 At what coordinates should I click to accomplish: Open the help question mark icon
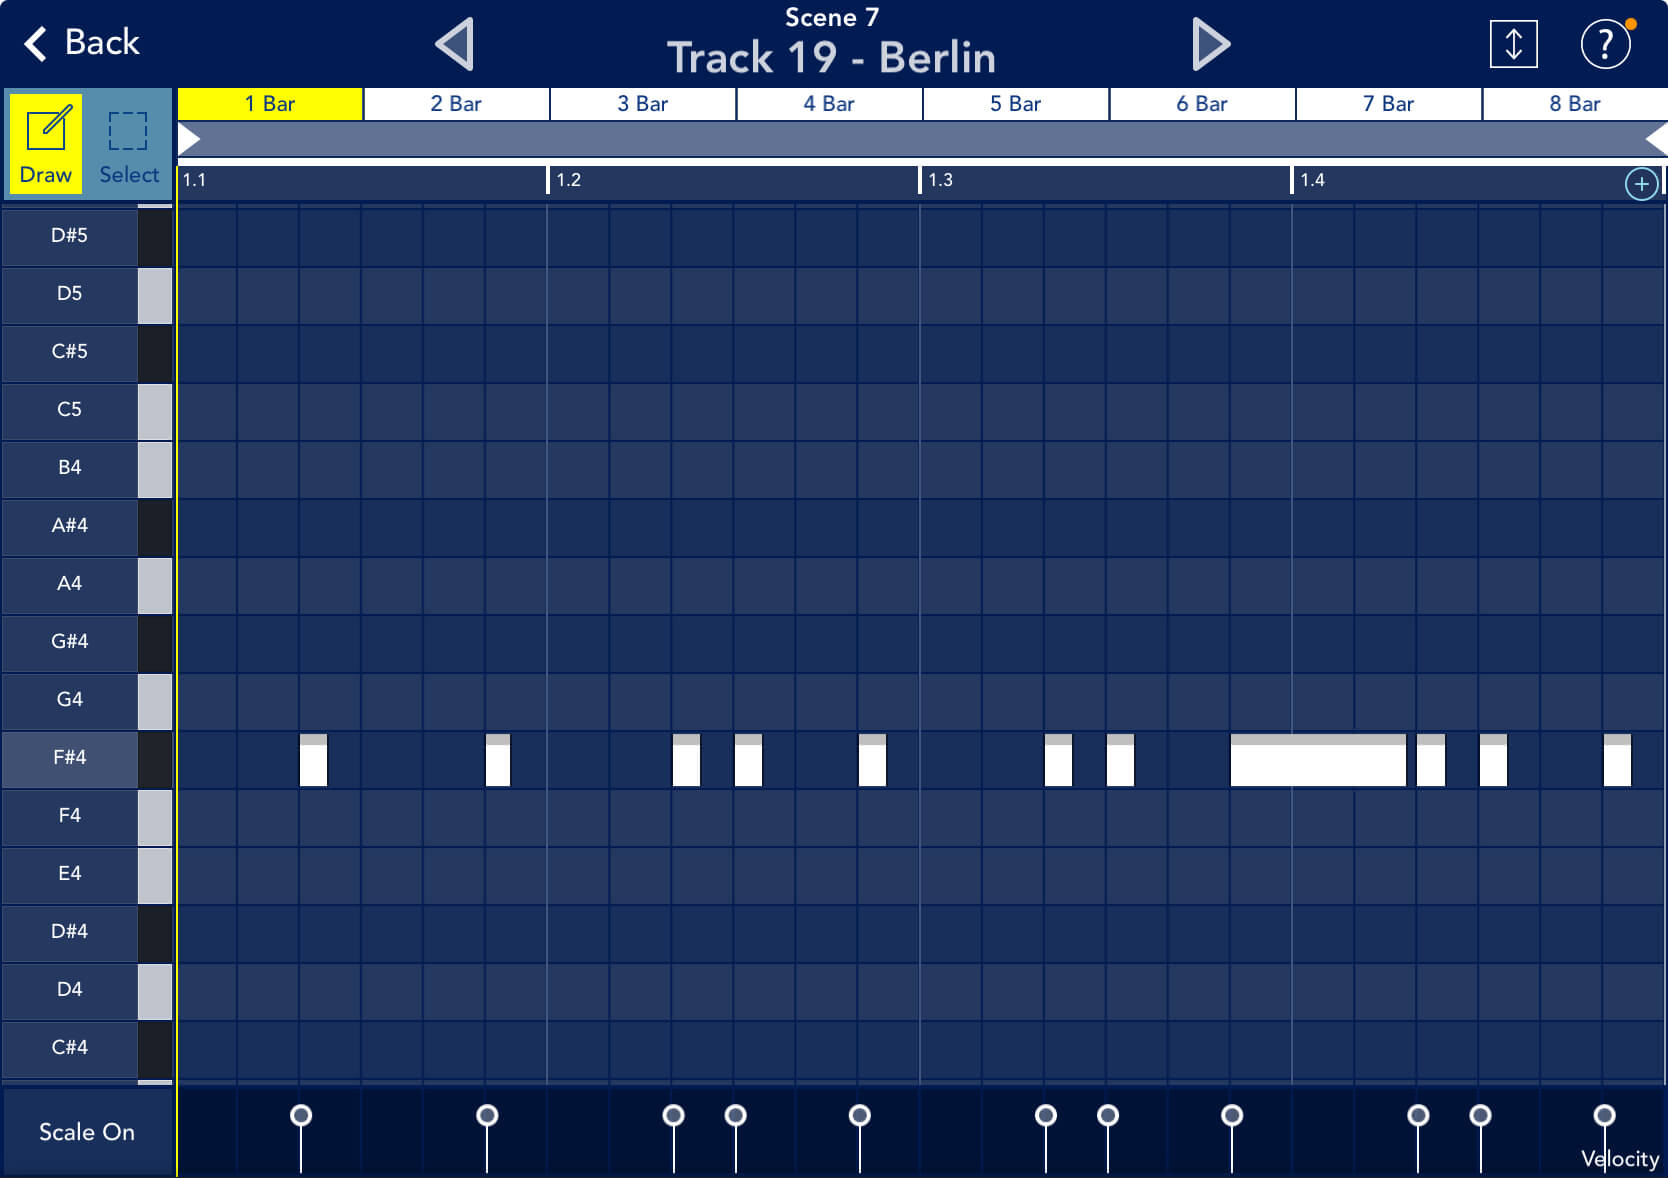coord(1605,45)
